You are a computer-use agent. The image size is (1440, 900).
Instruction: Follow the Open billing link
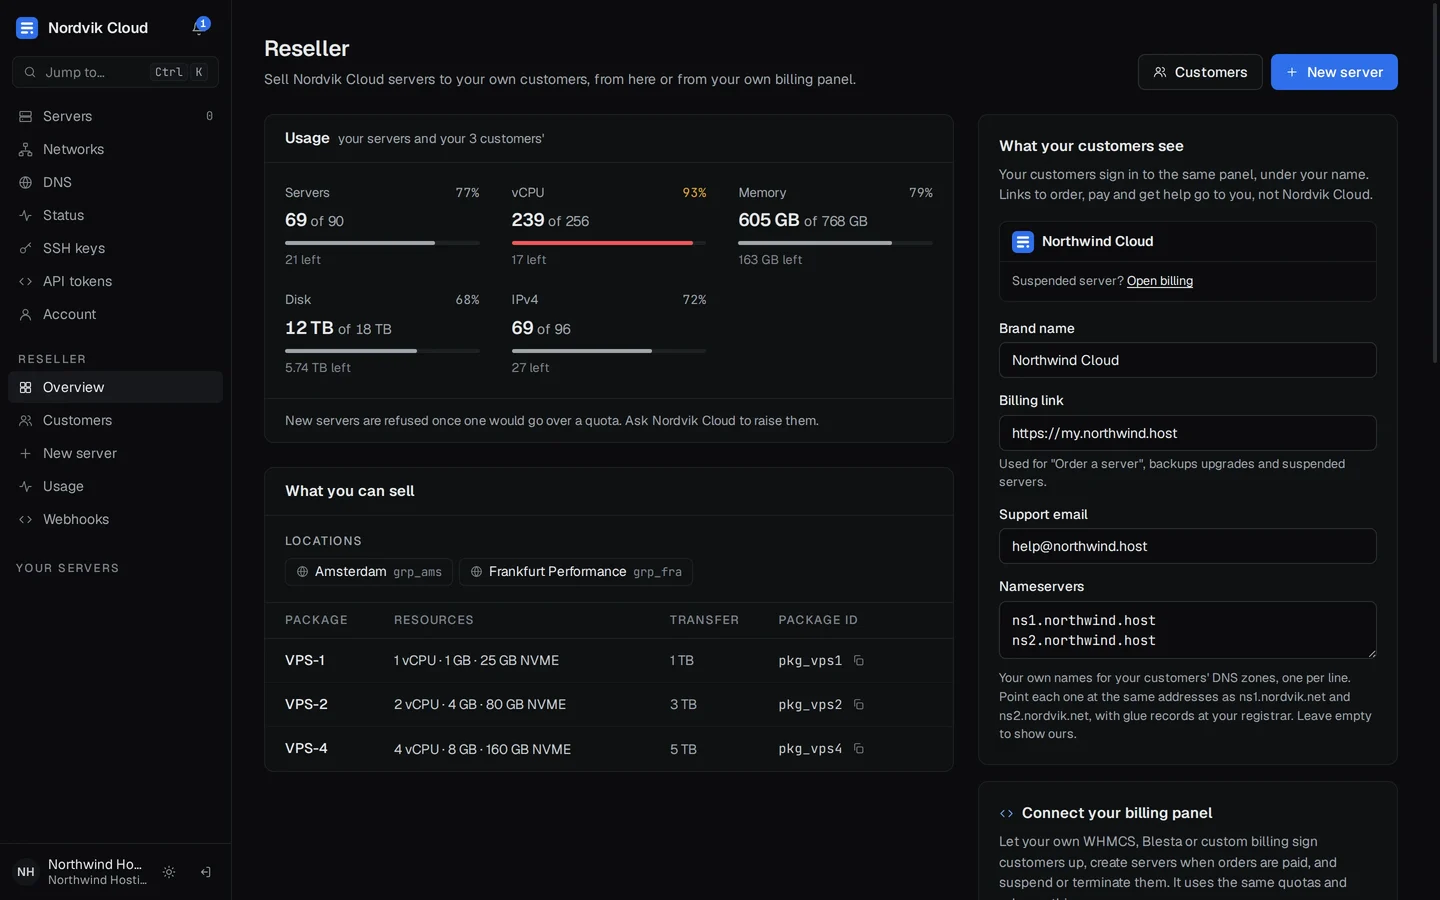(1160, 281)
